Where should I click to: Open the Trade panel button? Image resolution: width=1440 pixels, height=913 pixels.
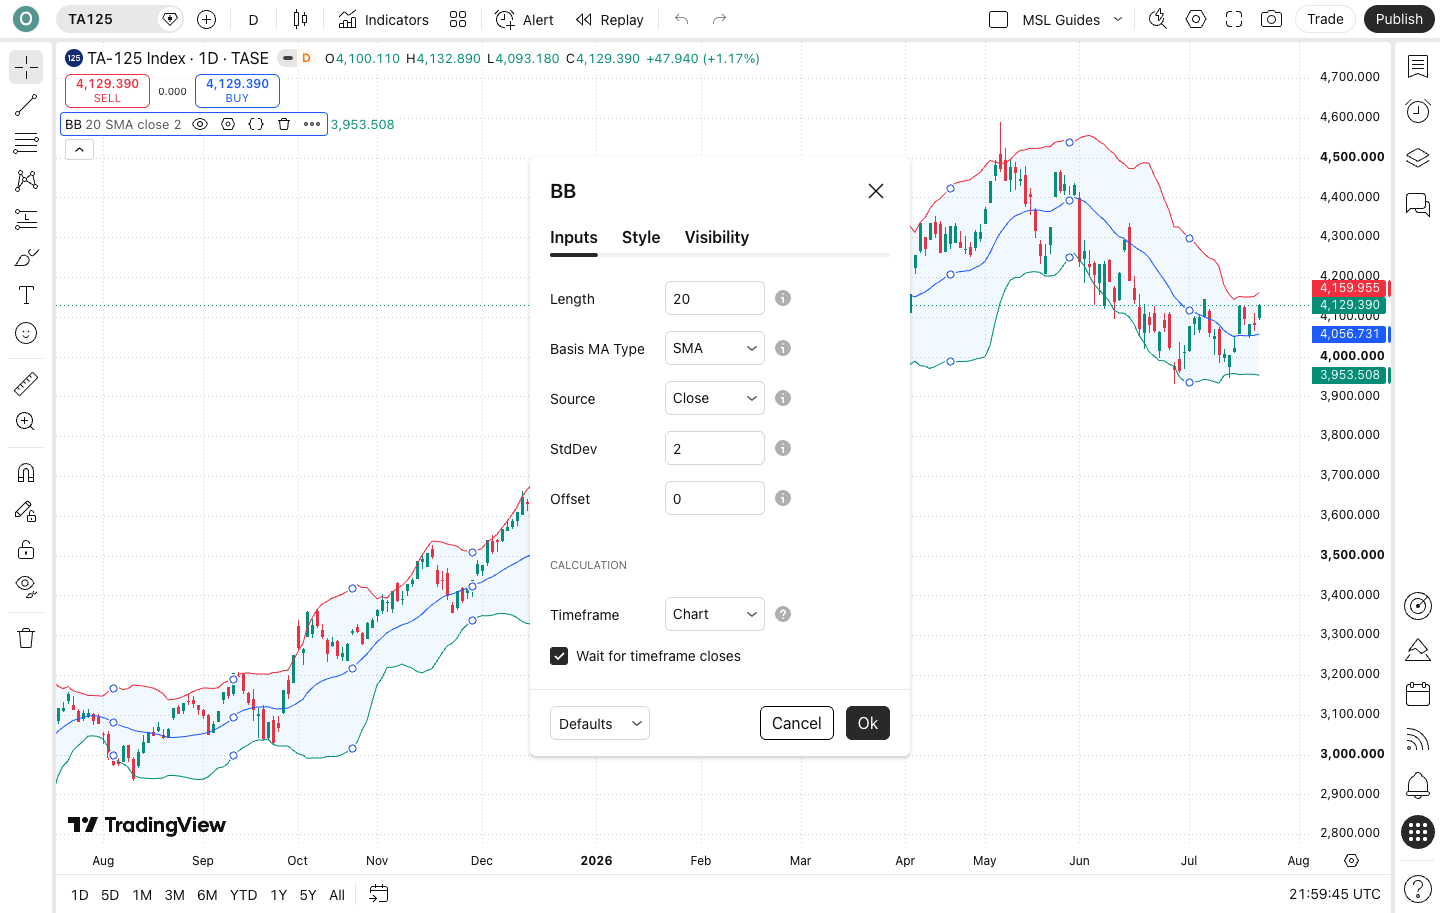[x=1325, y=19]
